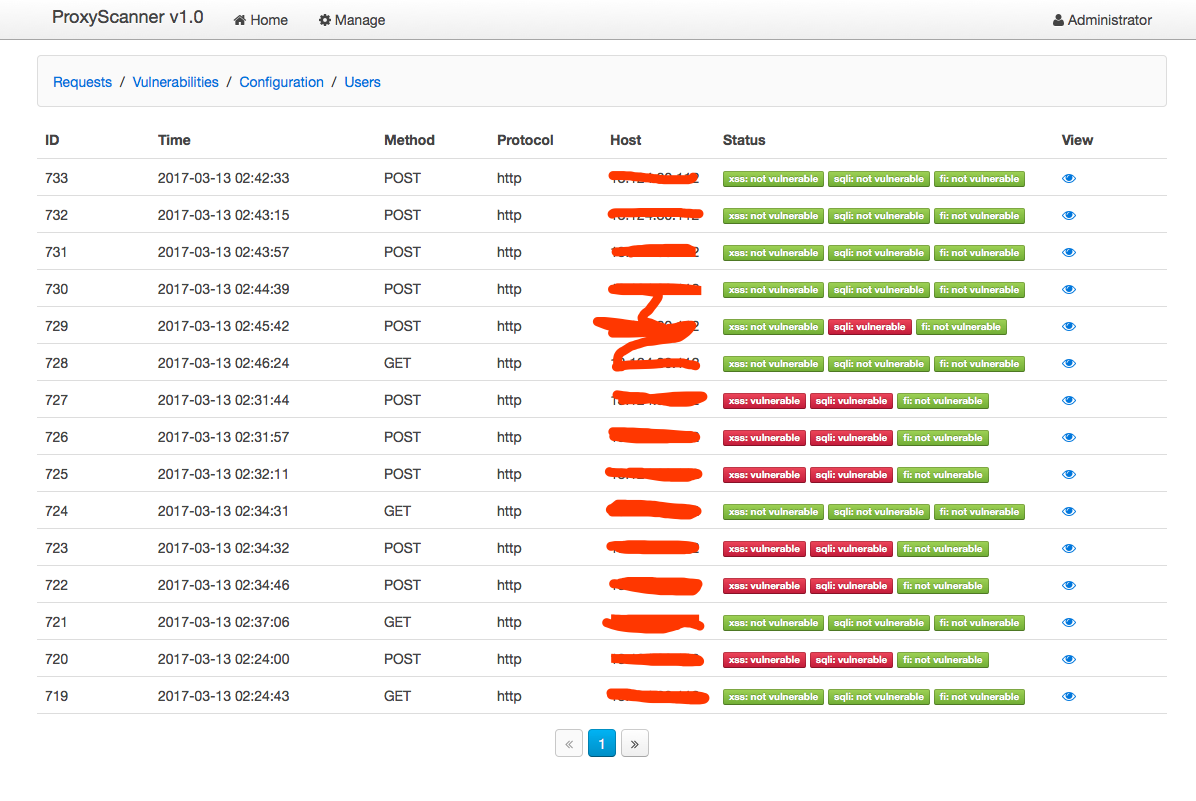This screenshot has width=1196, height=801.
Task: Go to the Requests tab
Action: point(82,82)
